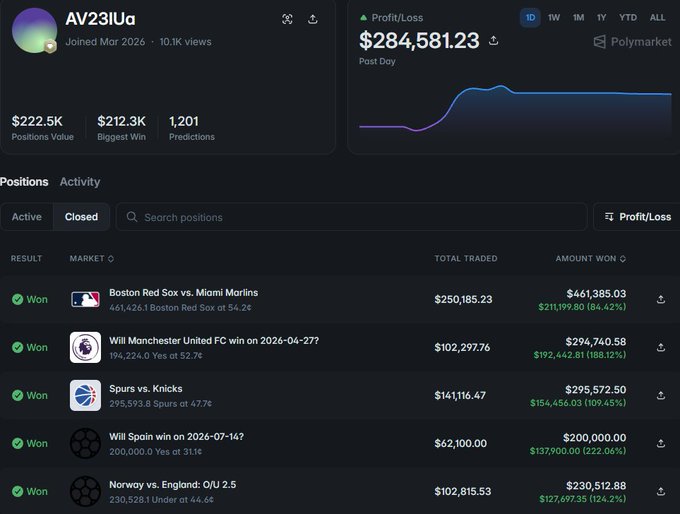The width and height of the screenshot is (680, 514).
Task: Click the RESULT column header
Action: (x=26, y=259)
